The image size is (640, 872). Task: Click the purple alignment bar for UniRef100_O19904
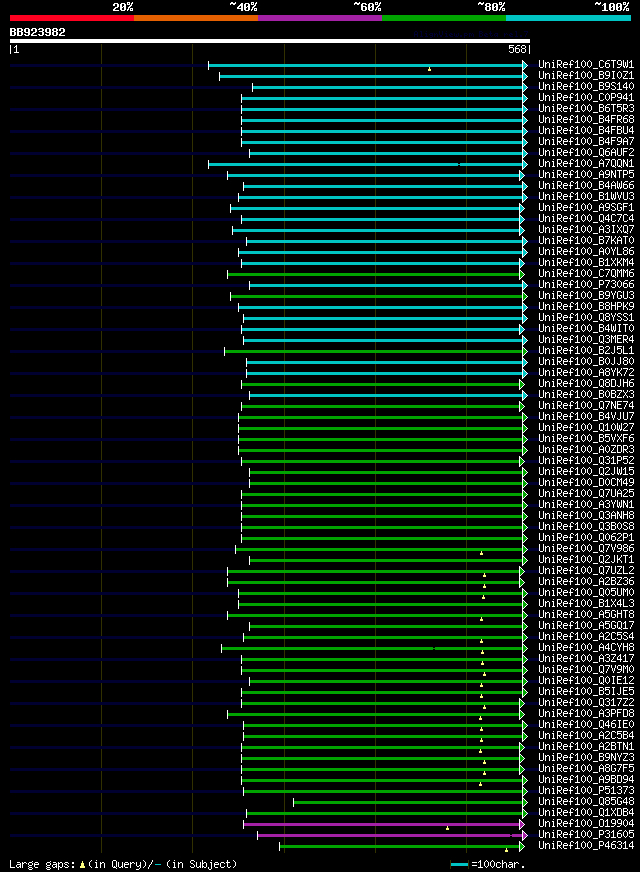384,825
